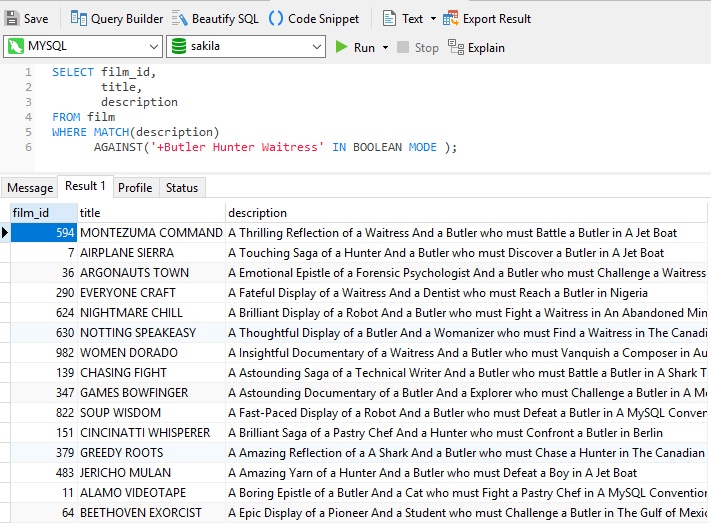Image resolution: width=711 pixels, height=523 pixels.
Task: Click the Code Snippet label
Action: [324, 19]
